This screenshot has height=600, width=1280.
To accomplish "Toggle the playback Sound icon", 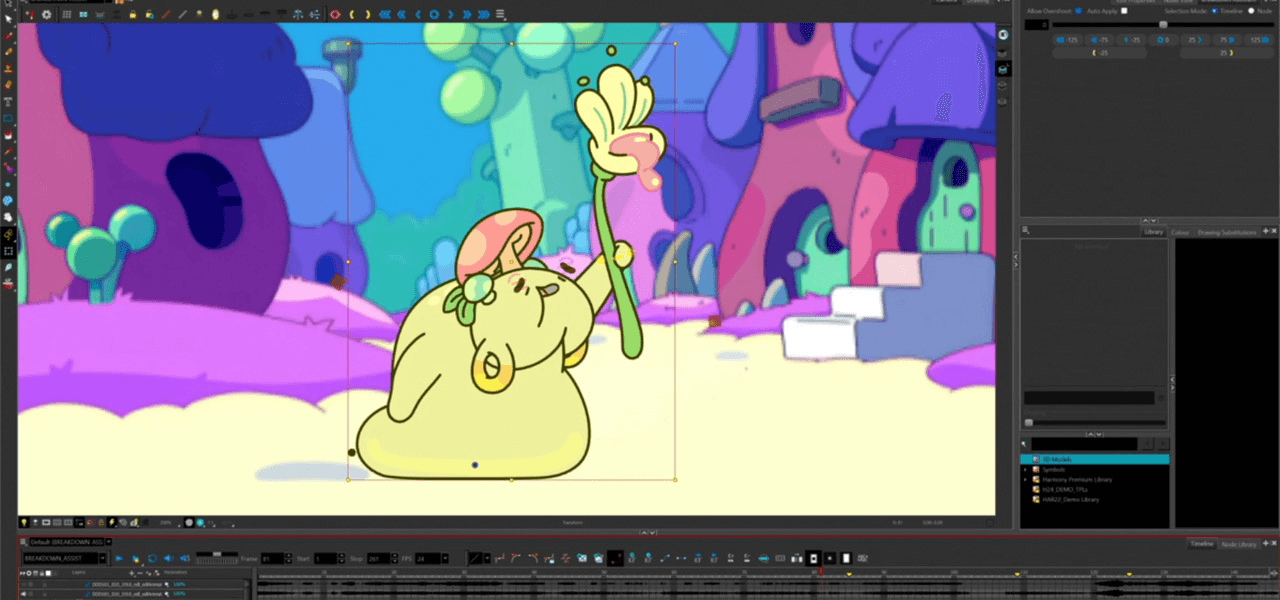I will 168,558.
